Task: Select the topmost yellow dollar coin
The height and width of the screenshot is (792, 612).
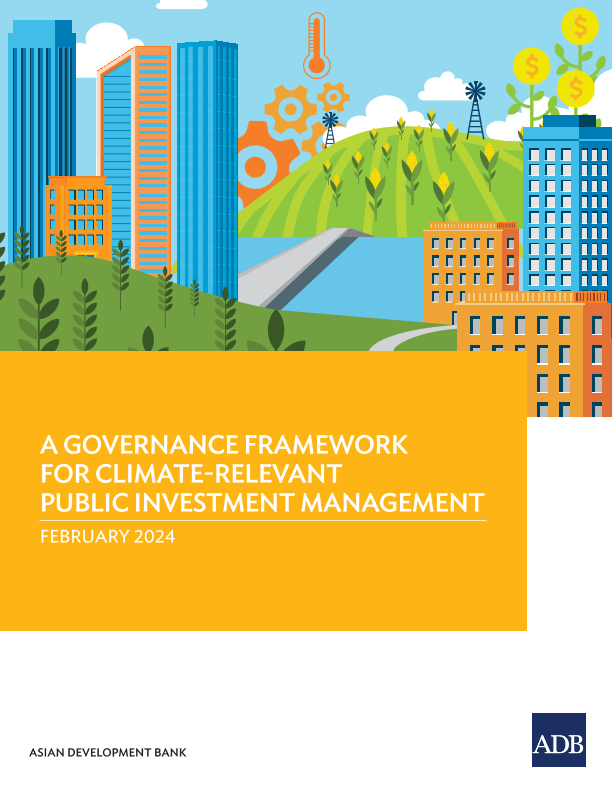Action: coord(580,26)
